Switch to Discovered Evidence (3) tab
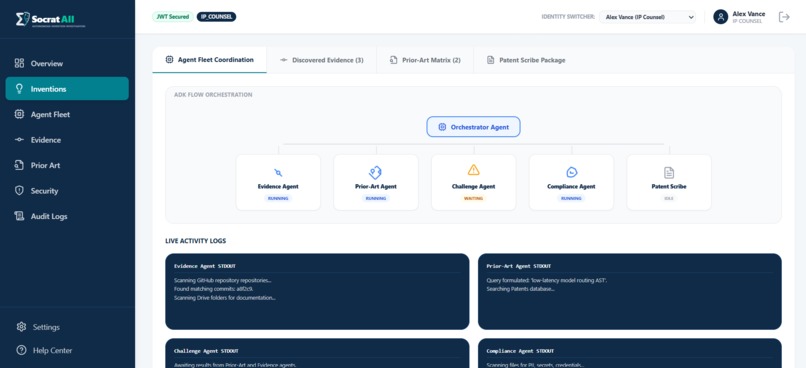Screen dimensions: 806x368 (x=322, y=60)
